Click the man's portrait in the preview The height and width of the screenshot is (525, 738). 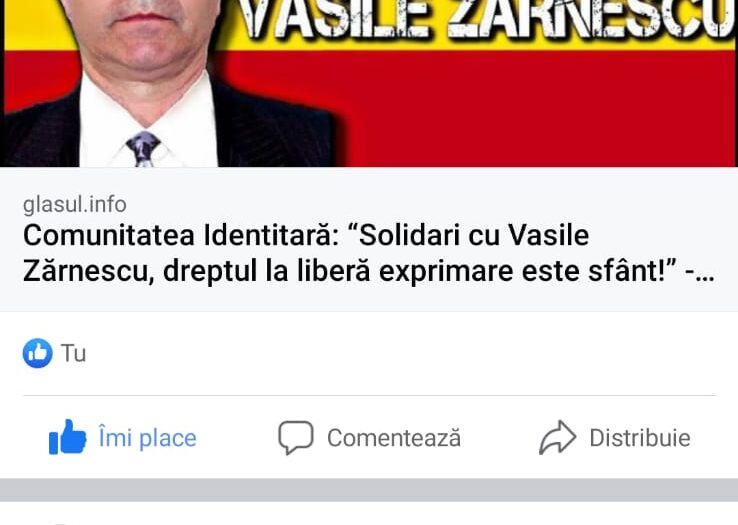pos(160,83)
